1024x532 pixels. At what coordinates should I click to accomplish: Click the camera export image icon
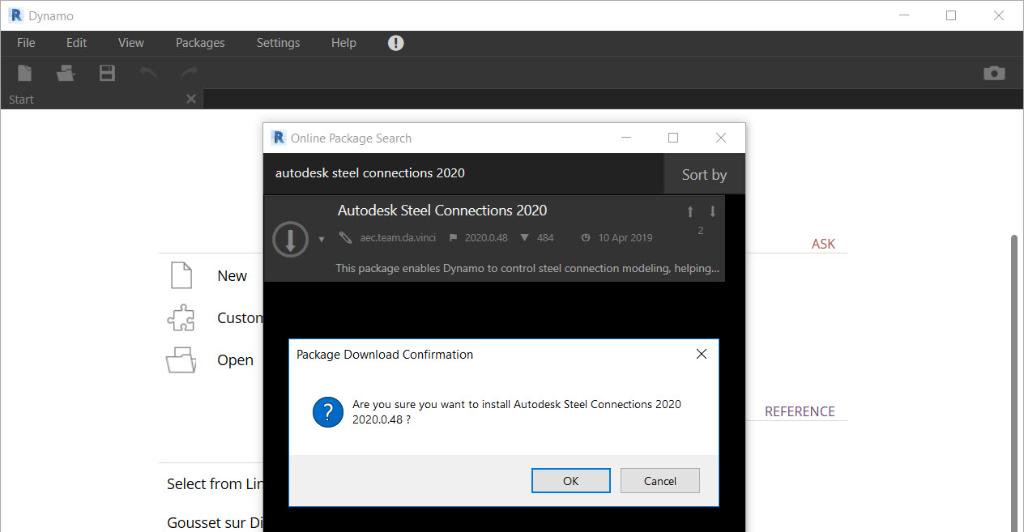coord(994,72)
